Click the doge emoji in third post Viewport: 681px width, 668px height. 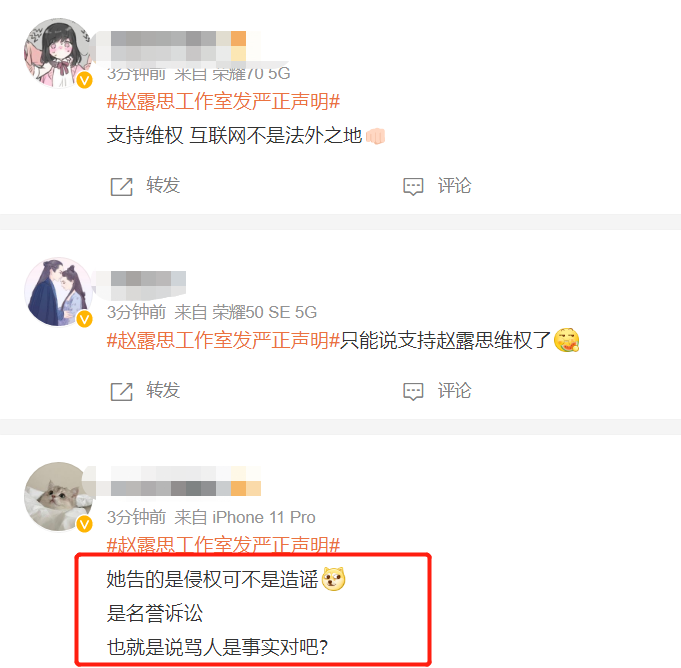click(x=334, y=579)
